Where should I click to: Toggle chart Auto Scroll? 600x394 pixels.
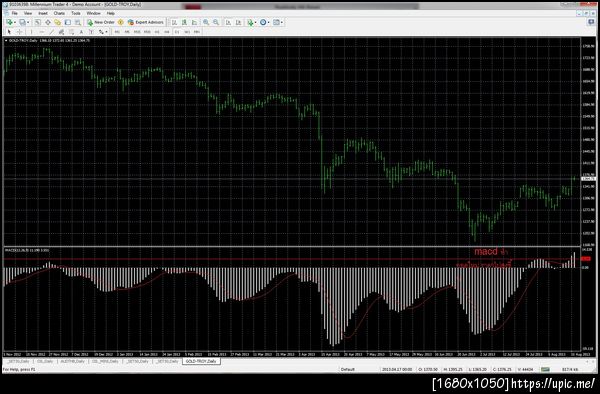[x=228, y=23]
